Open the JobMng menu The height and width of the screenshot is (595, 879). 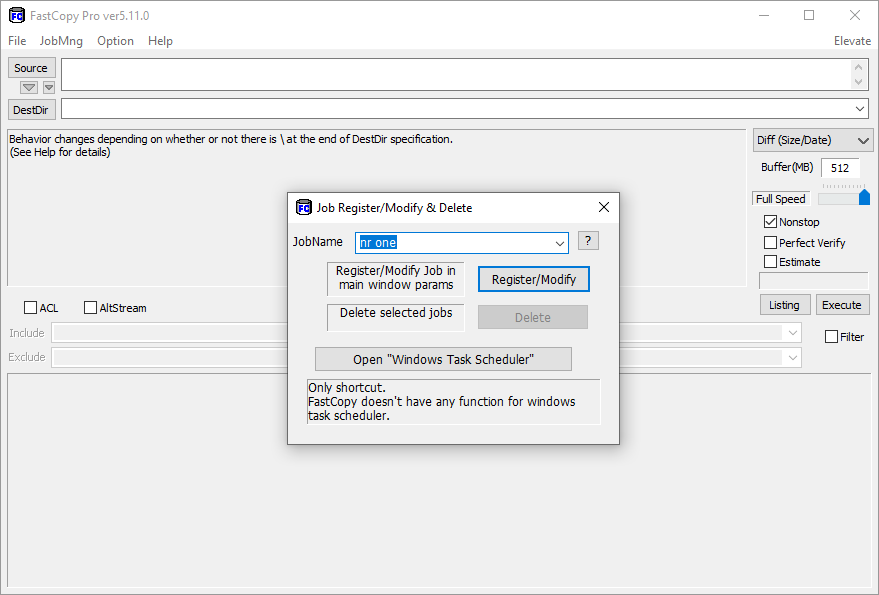coord(61,41)
